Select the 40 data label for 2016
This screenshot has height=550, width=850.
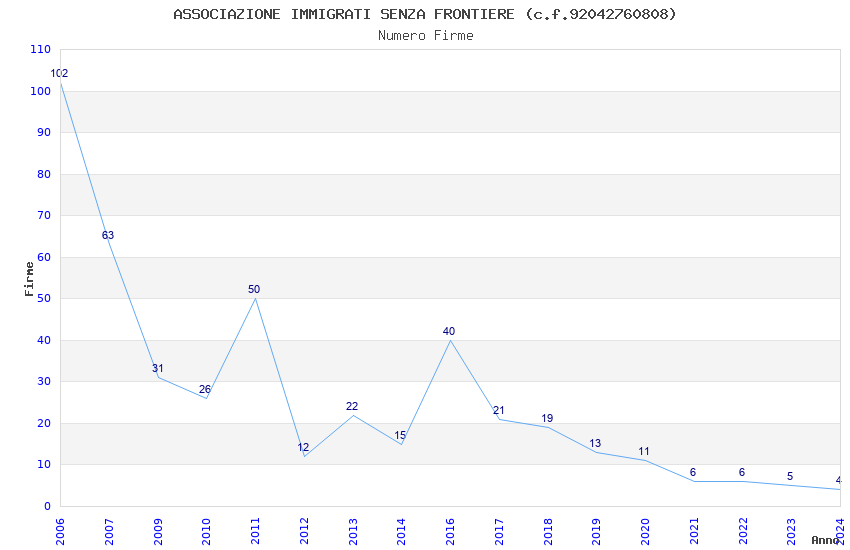click(x=449, y=331)
